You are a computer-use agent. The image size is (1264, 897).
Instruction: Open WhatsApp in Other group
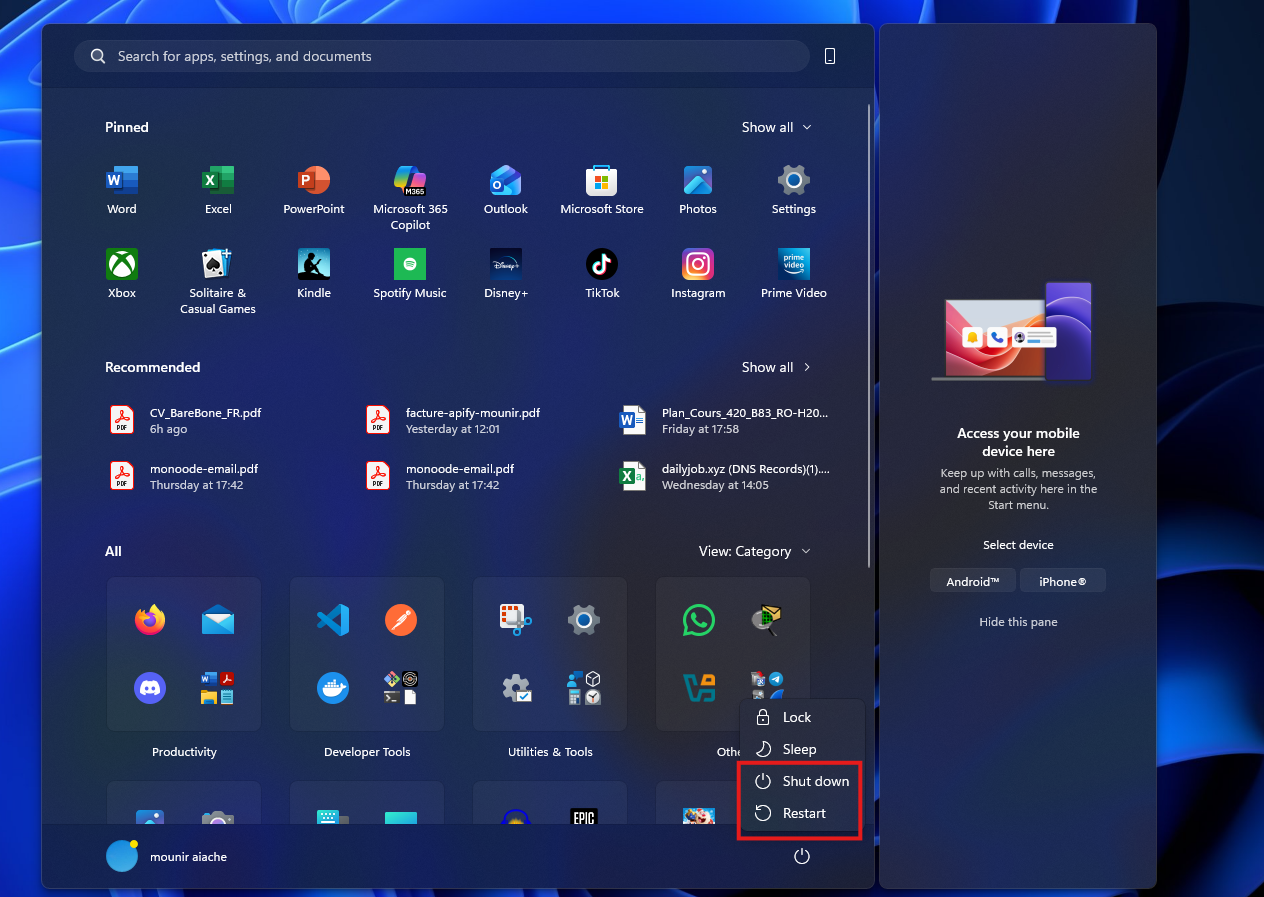tap(699, 620)
